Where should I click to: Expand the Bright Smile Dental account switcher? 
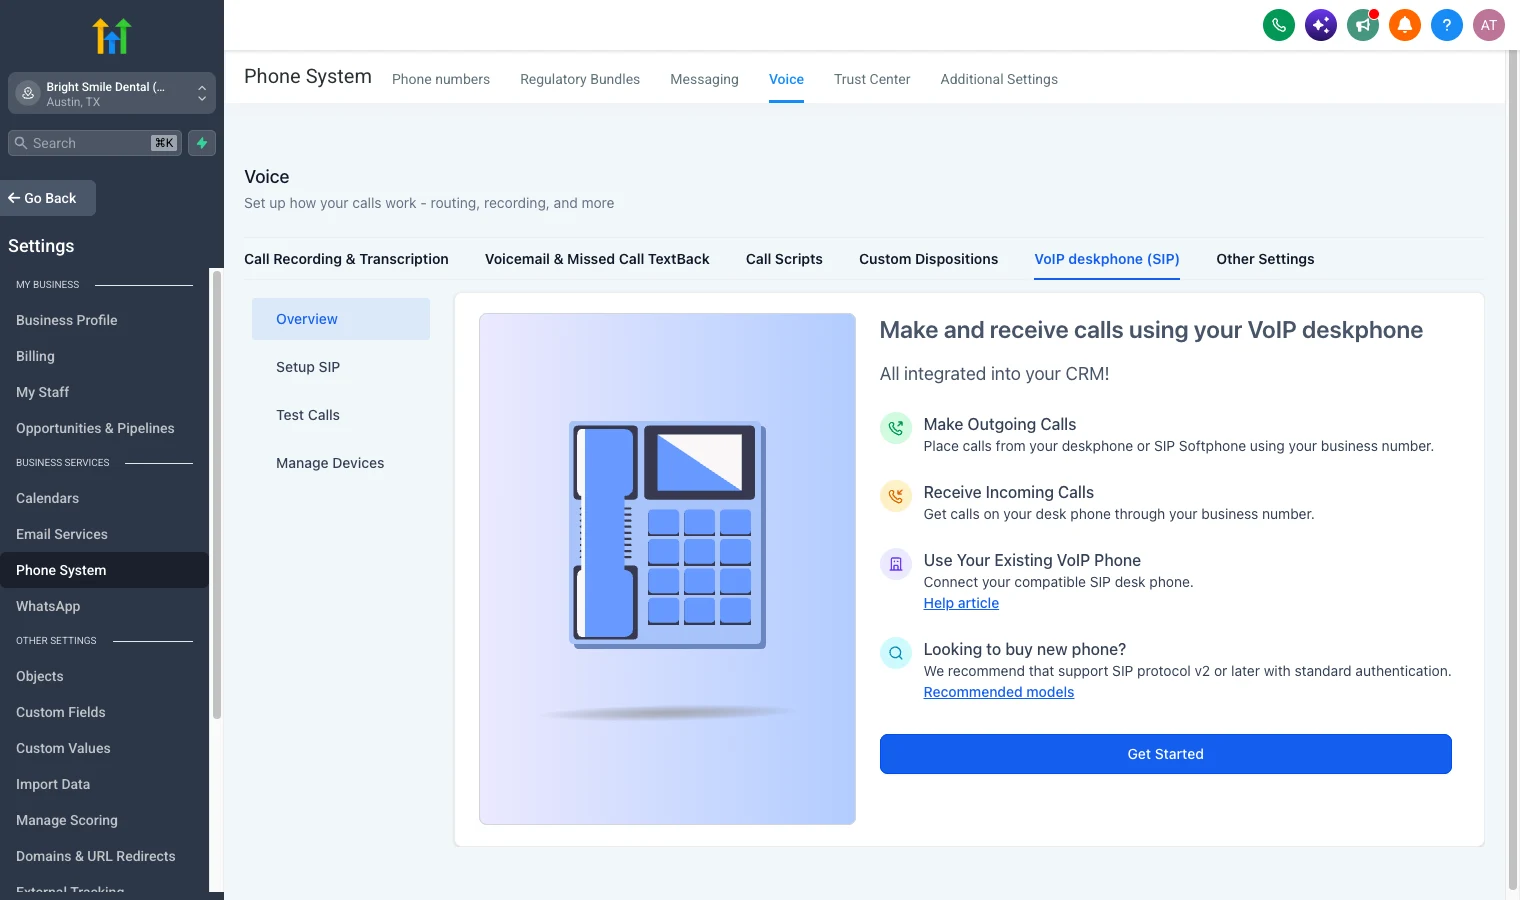[x=112, y=93]
